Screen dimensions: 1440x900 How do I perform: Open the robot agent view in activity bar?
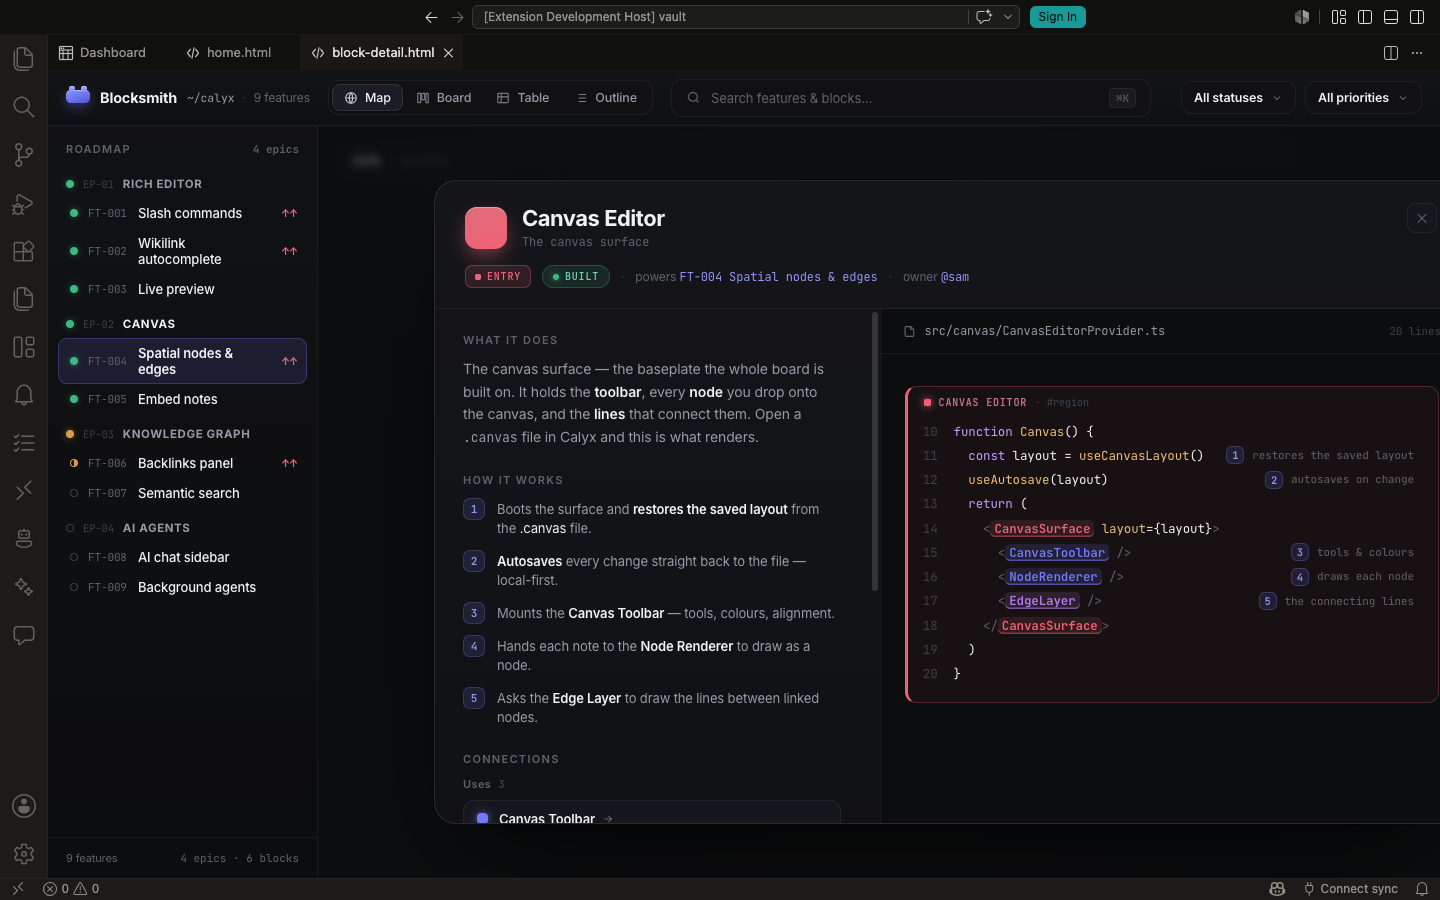(24, 539)
